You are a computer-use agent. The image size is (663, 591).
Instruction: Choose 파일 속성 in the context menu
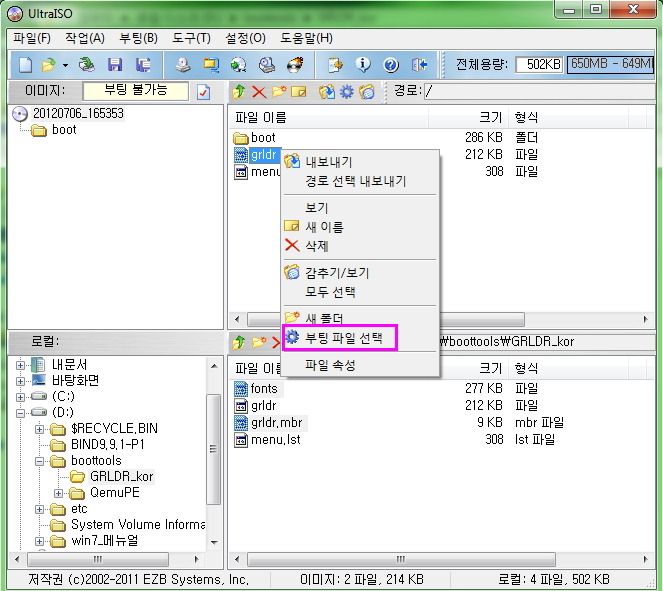point(360,365)
